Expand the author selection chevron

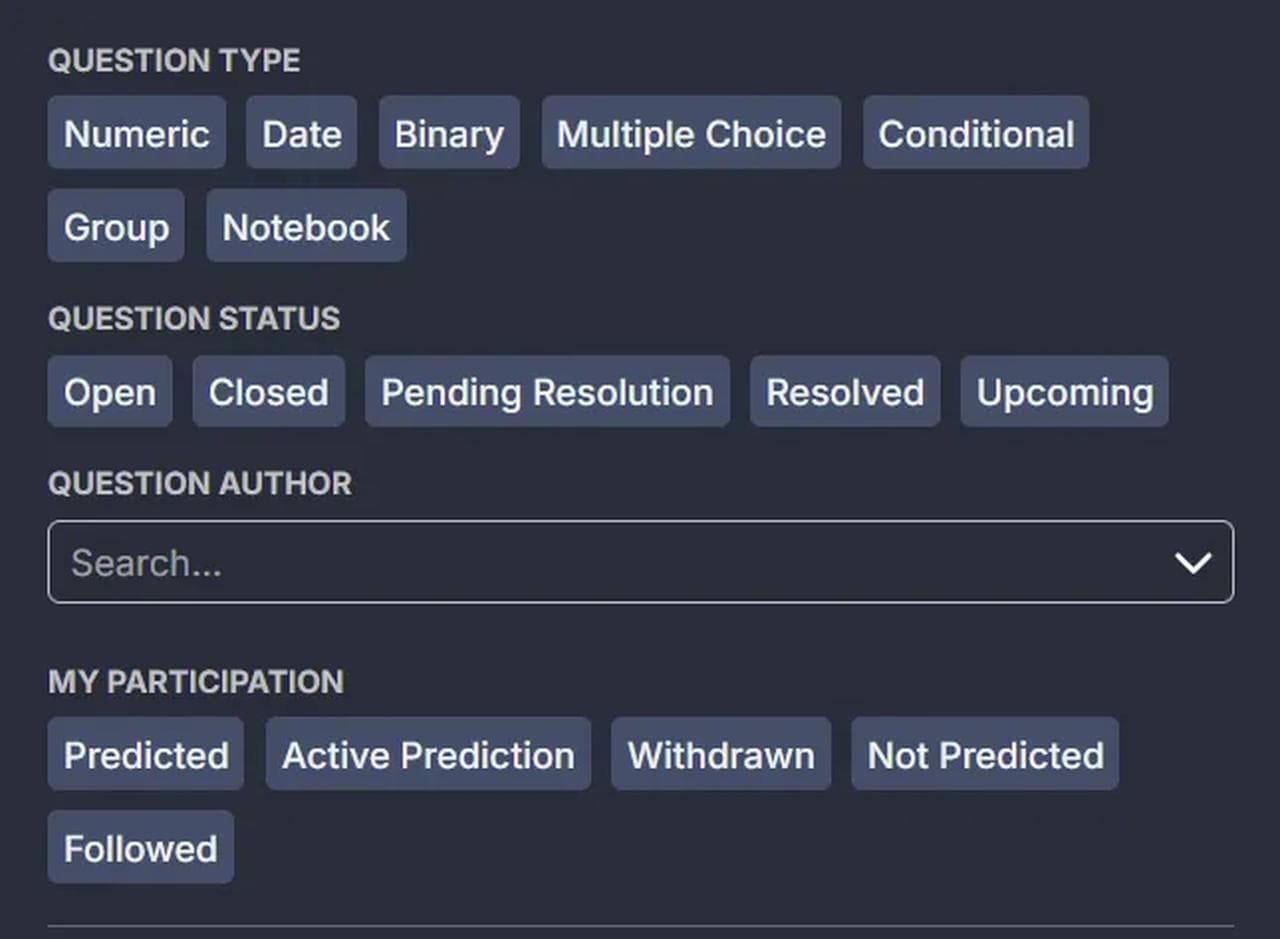[1196, 562]
